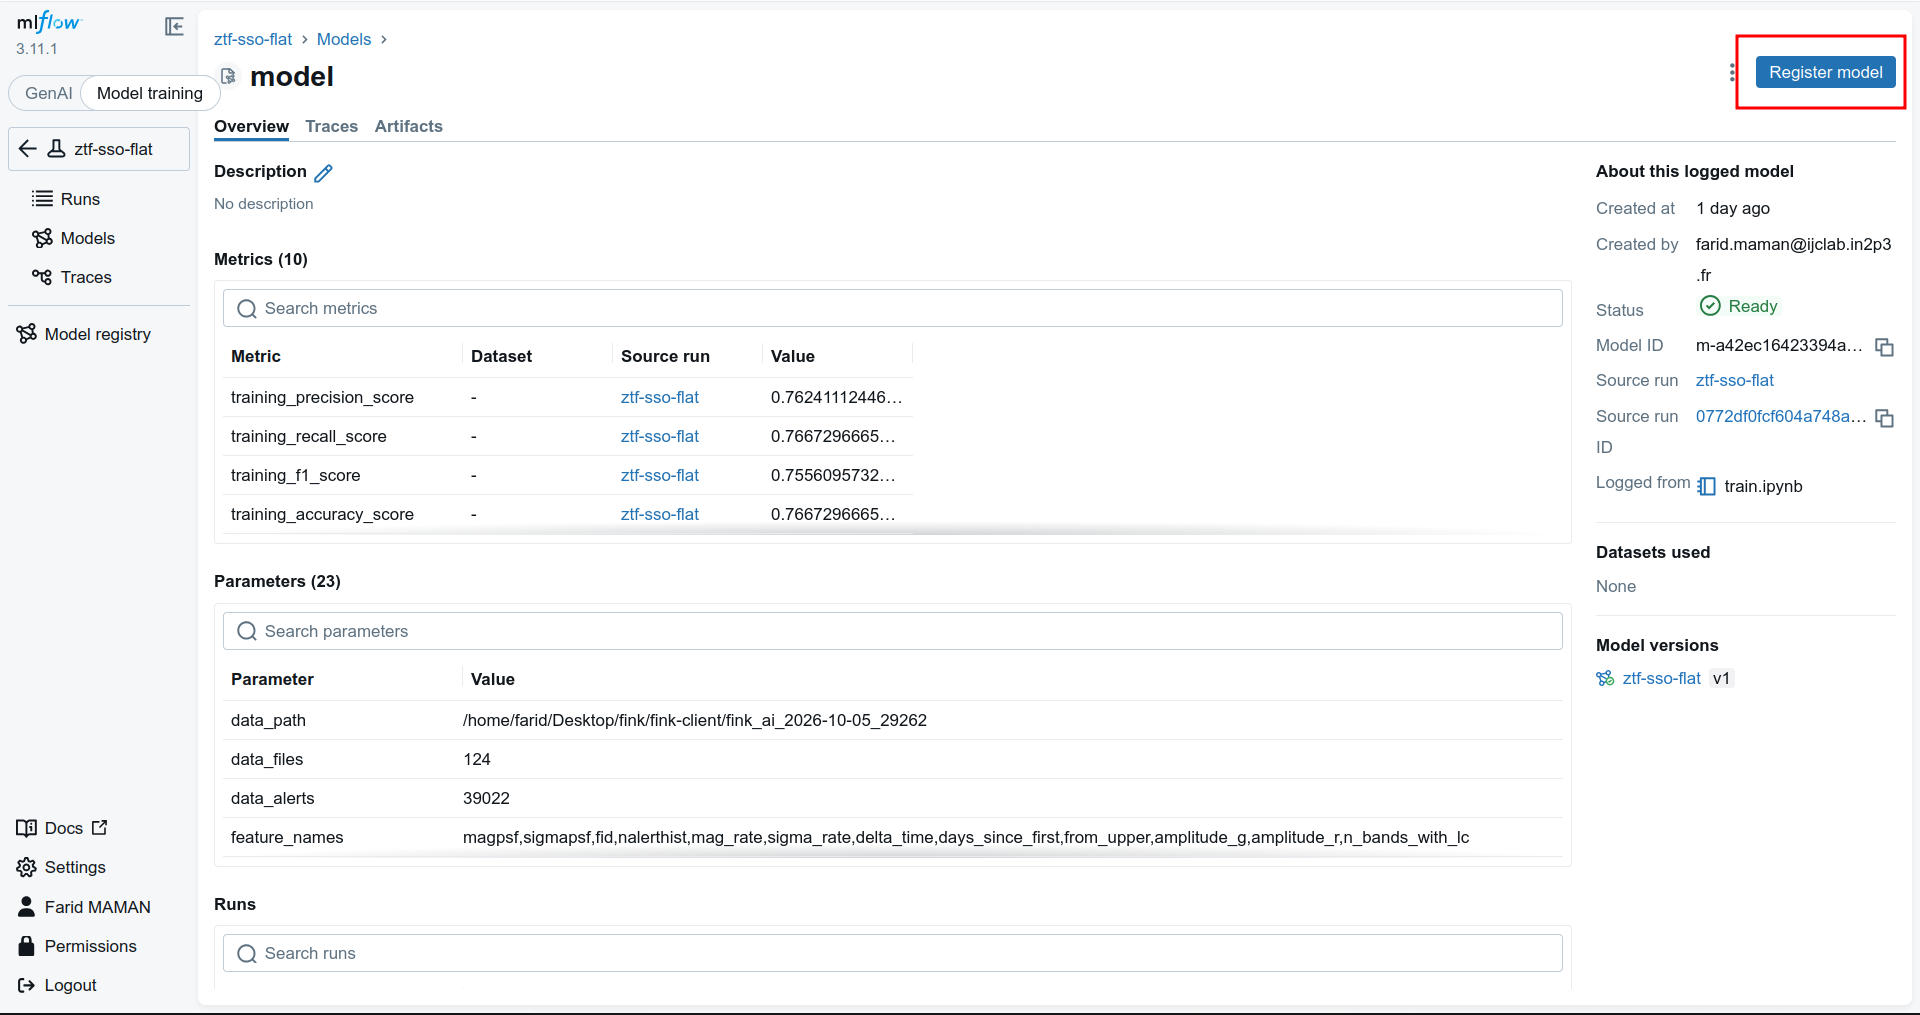
Task: Click the train.ipynb notebook icon
Action: click(x=1707, y=486)
